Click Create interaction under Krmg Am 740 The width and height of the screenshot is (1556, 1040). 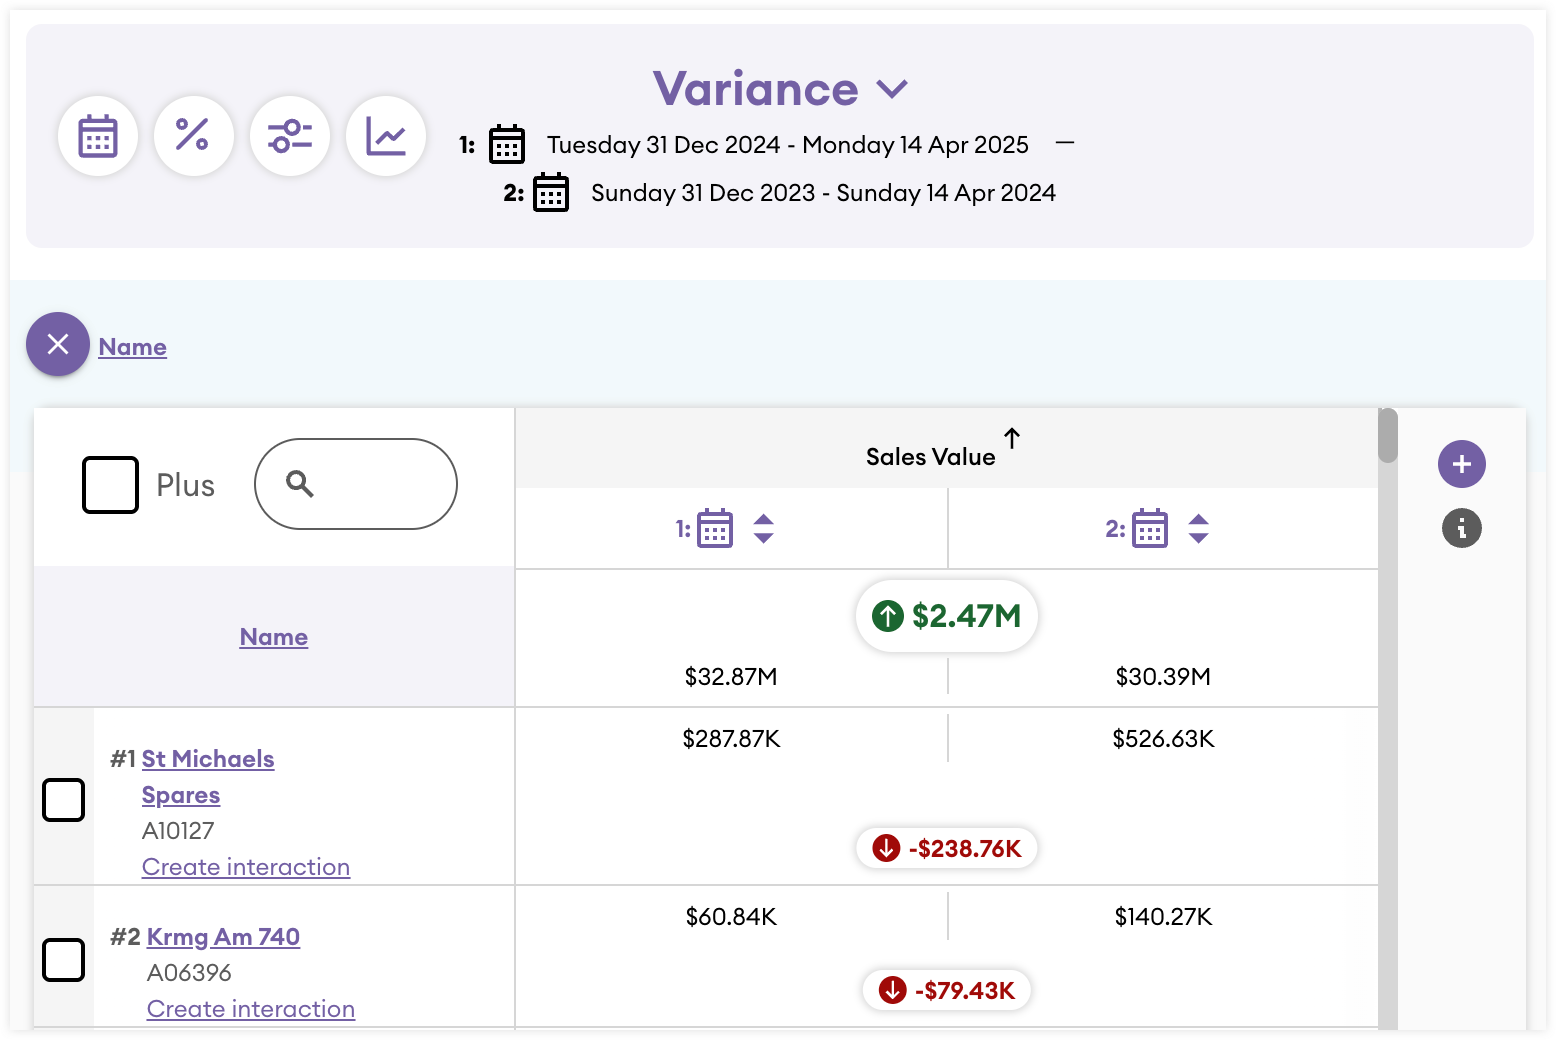[x=250, y=1009]
